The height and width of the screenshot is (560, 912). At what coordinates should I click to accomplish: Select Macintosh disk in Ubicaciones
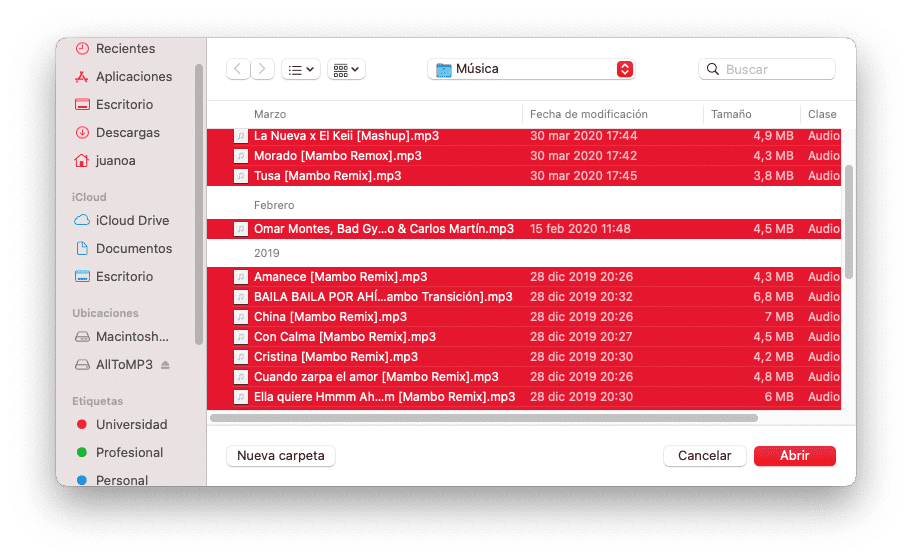point(122,337)
